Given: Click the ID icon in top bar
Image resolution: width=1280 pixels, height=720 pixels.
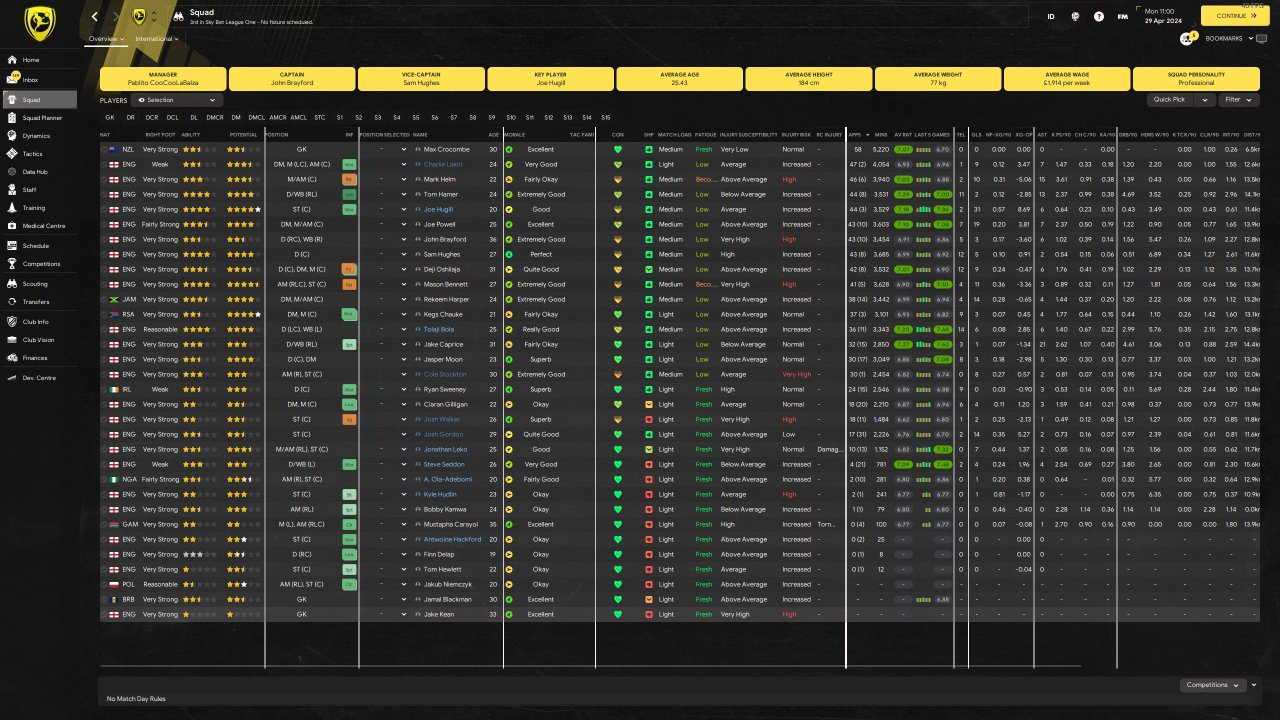Looking at the screenshot, I should tap(1051, 17).
